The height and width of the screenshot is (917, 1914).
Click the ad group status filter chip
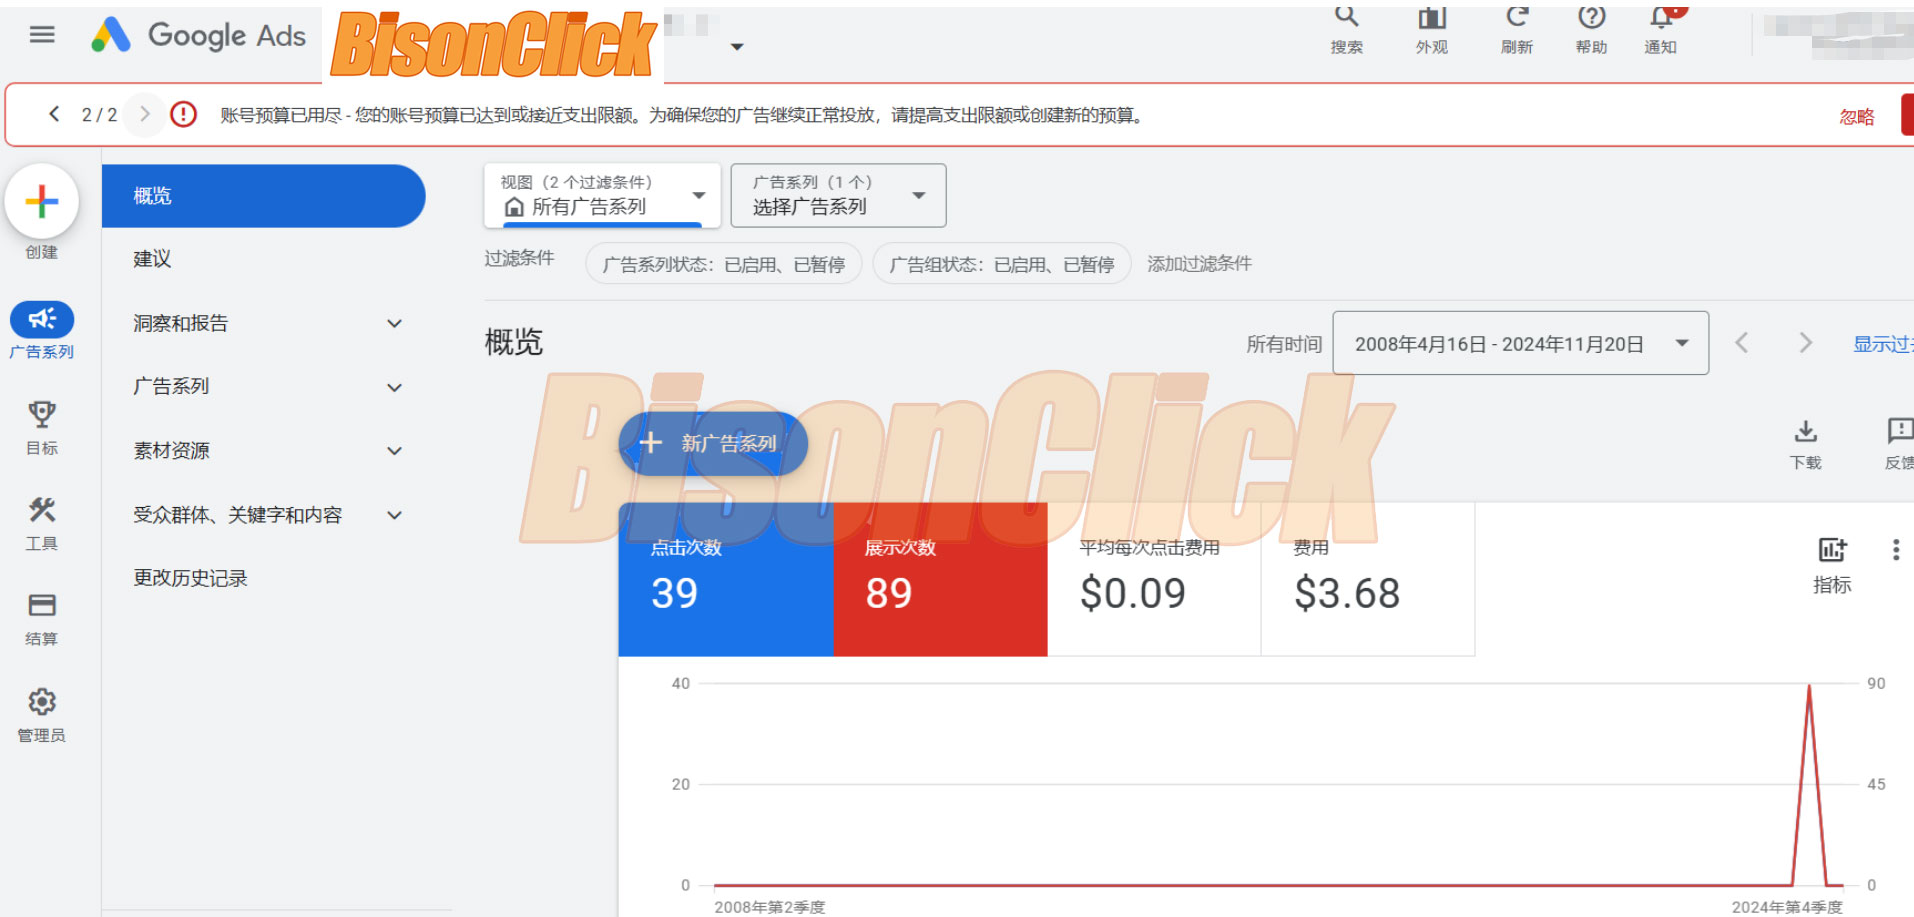coord(1002,264)
